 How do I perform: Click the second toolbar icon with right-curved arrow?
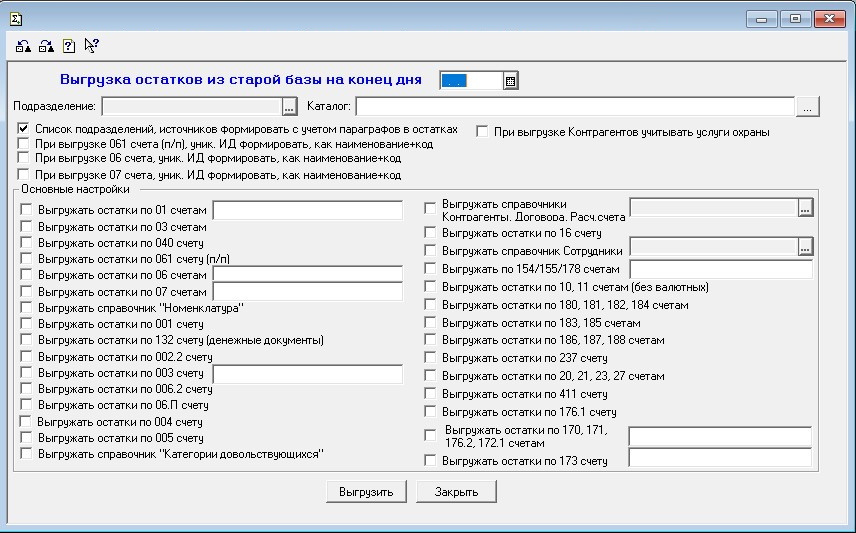(x=46, y=45)
